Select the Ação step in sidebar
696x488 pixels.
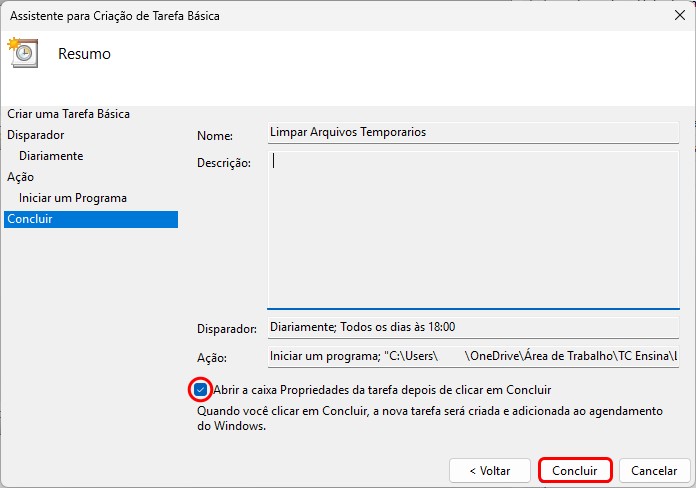(20, 177)
